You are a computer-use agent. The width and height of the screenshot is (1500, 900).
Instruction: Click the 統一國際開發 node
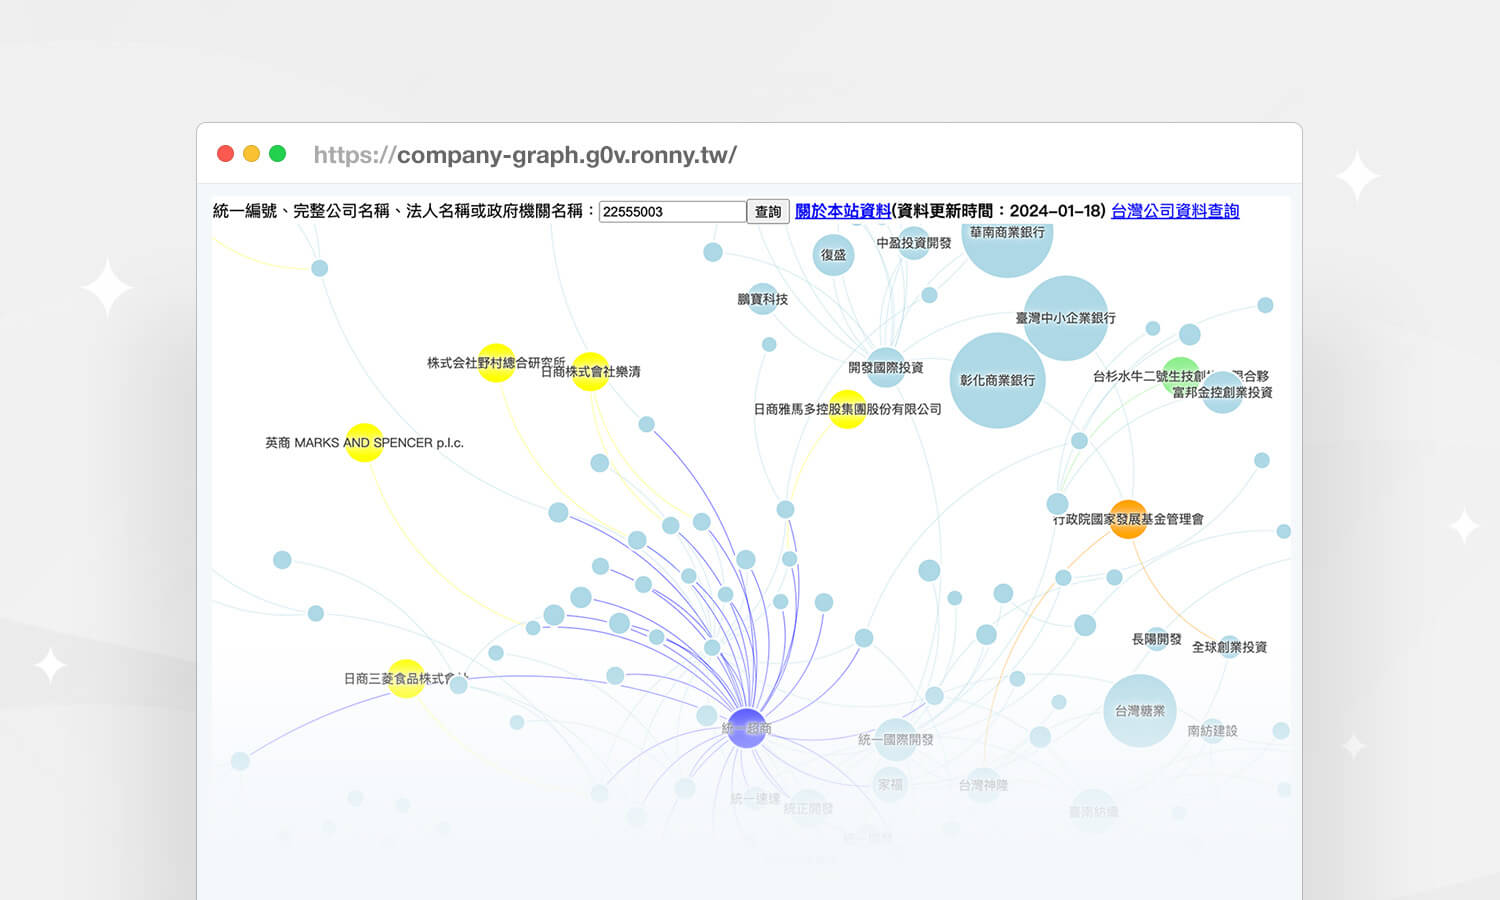click(x=896, y=739)
